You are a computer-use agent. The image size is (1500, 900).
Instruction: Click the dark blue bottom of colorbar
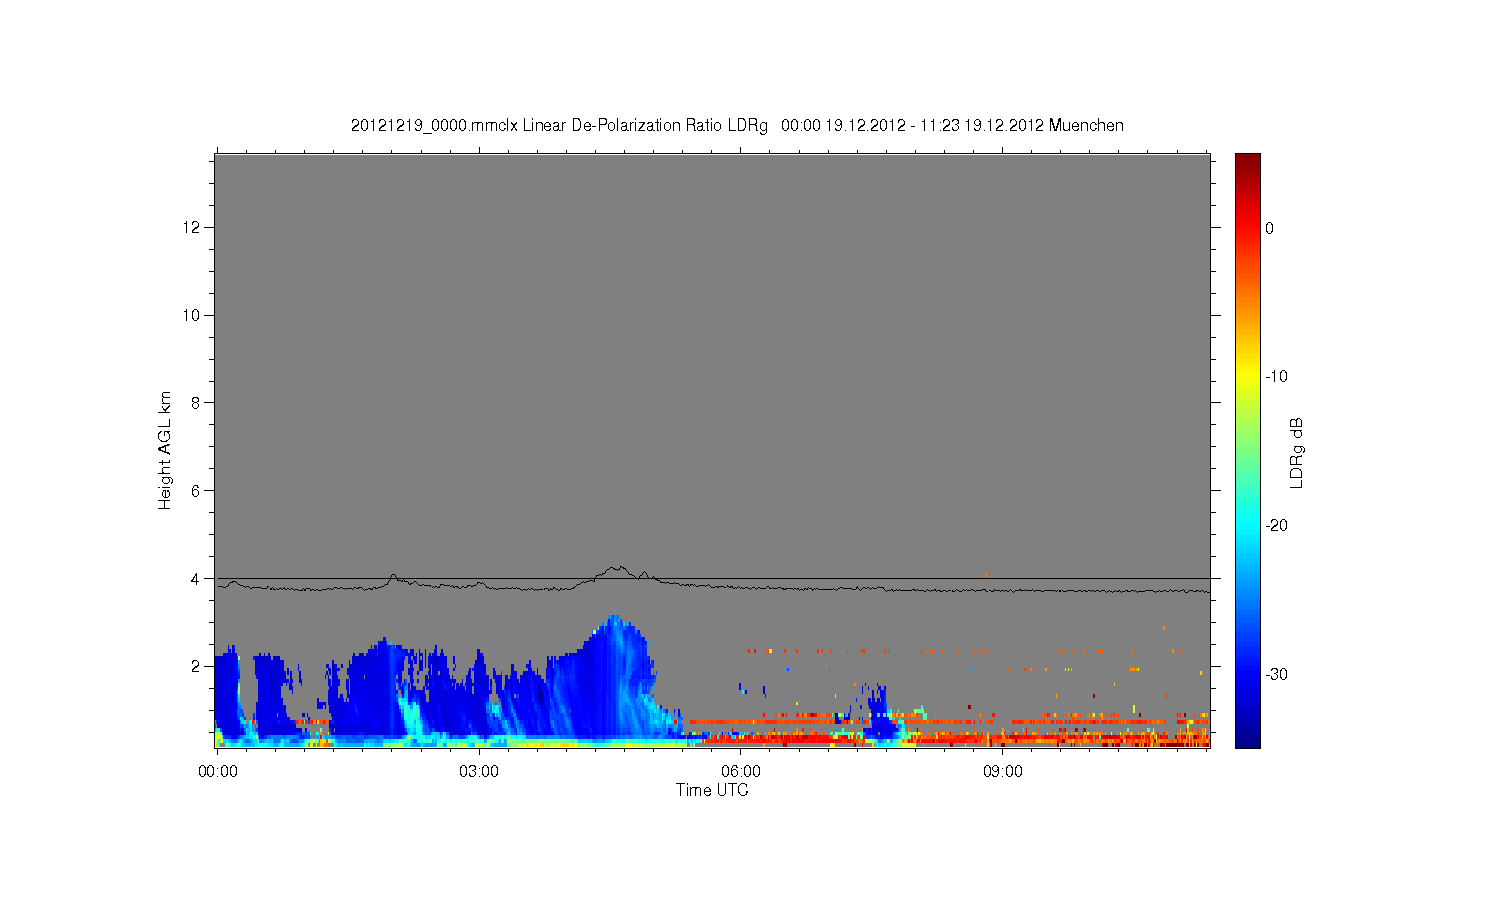pos(1248,738)
